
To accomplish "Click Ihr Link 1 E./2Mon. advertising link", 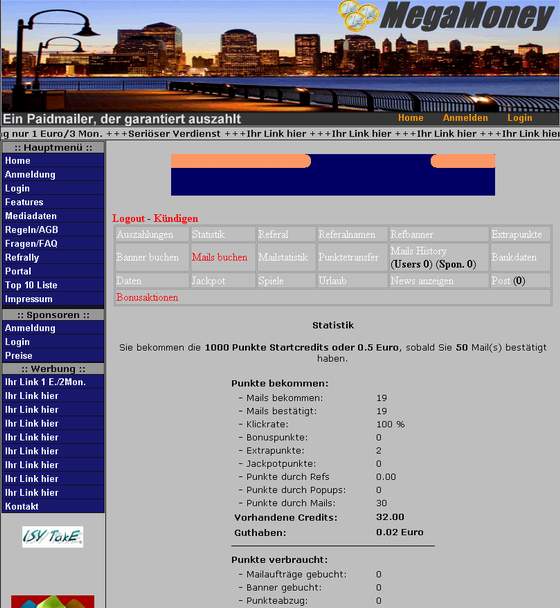I will (x=45, y=382).
